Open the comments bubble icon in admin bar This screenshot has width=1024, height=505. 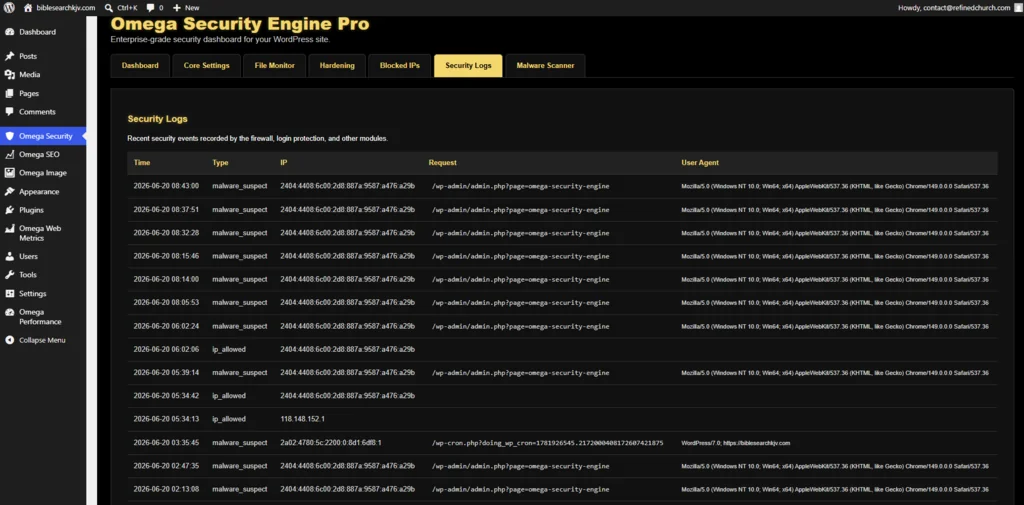click(150, 8)
